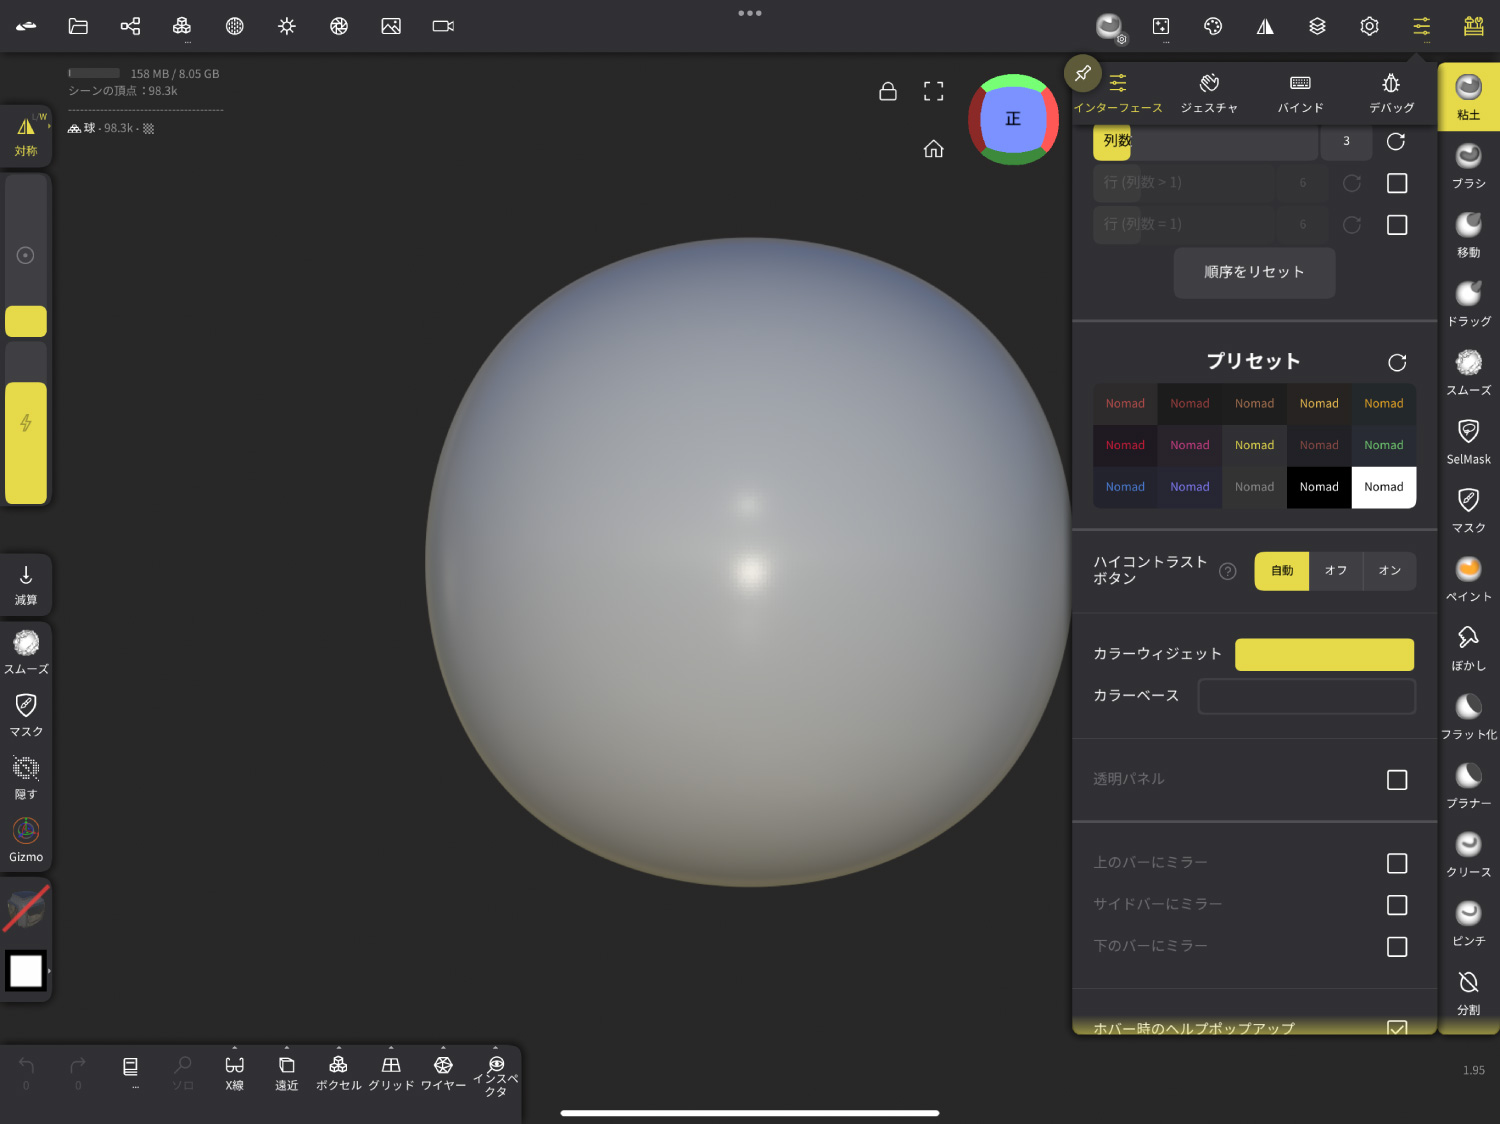Enable 上のバーにミラー checkbox
This screenshot has width=1500, height=1124.
tap(1396, 863)
